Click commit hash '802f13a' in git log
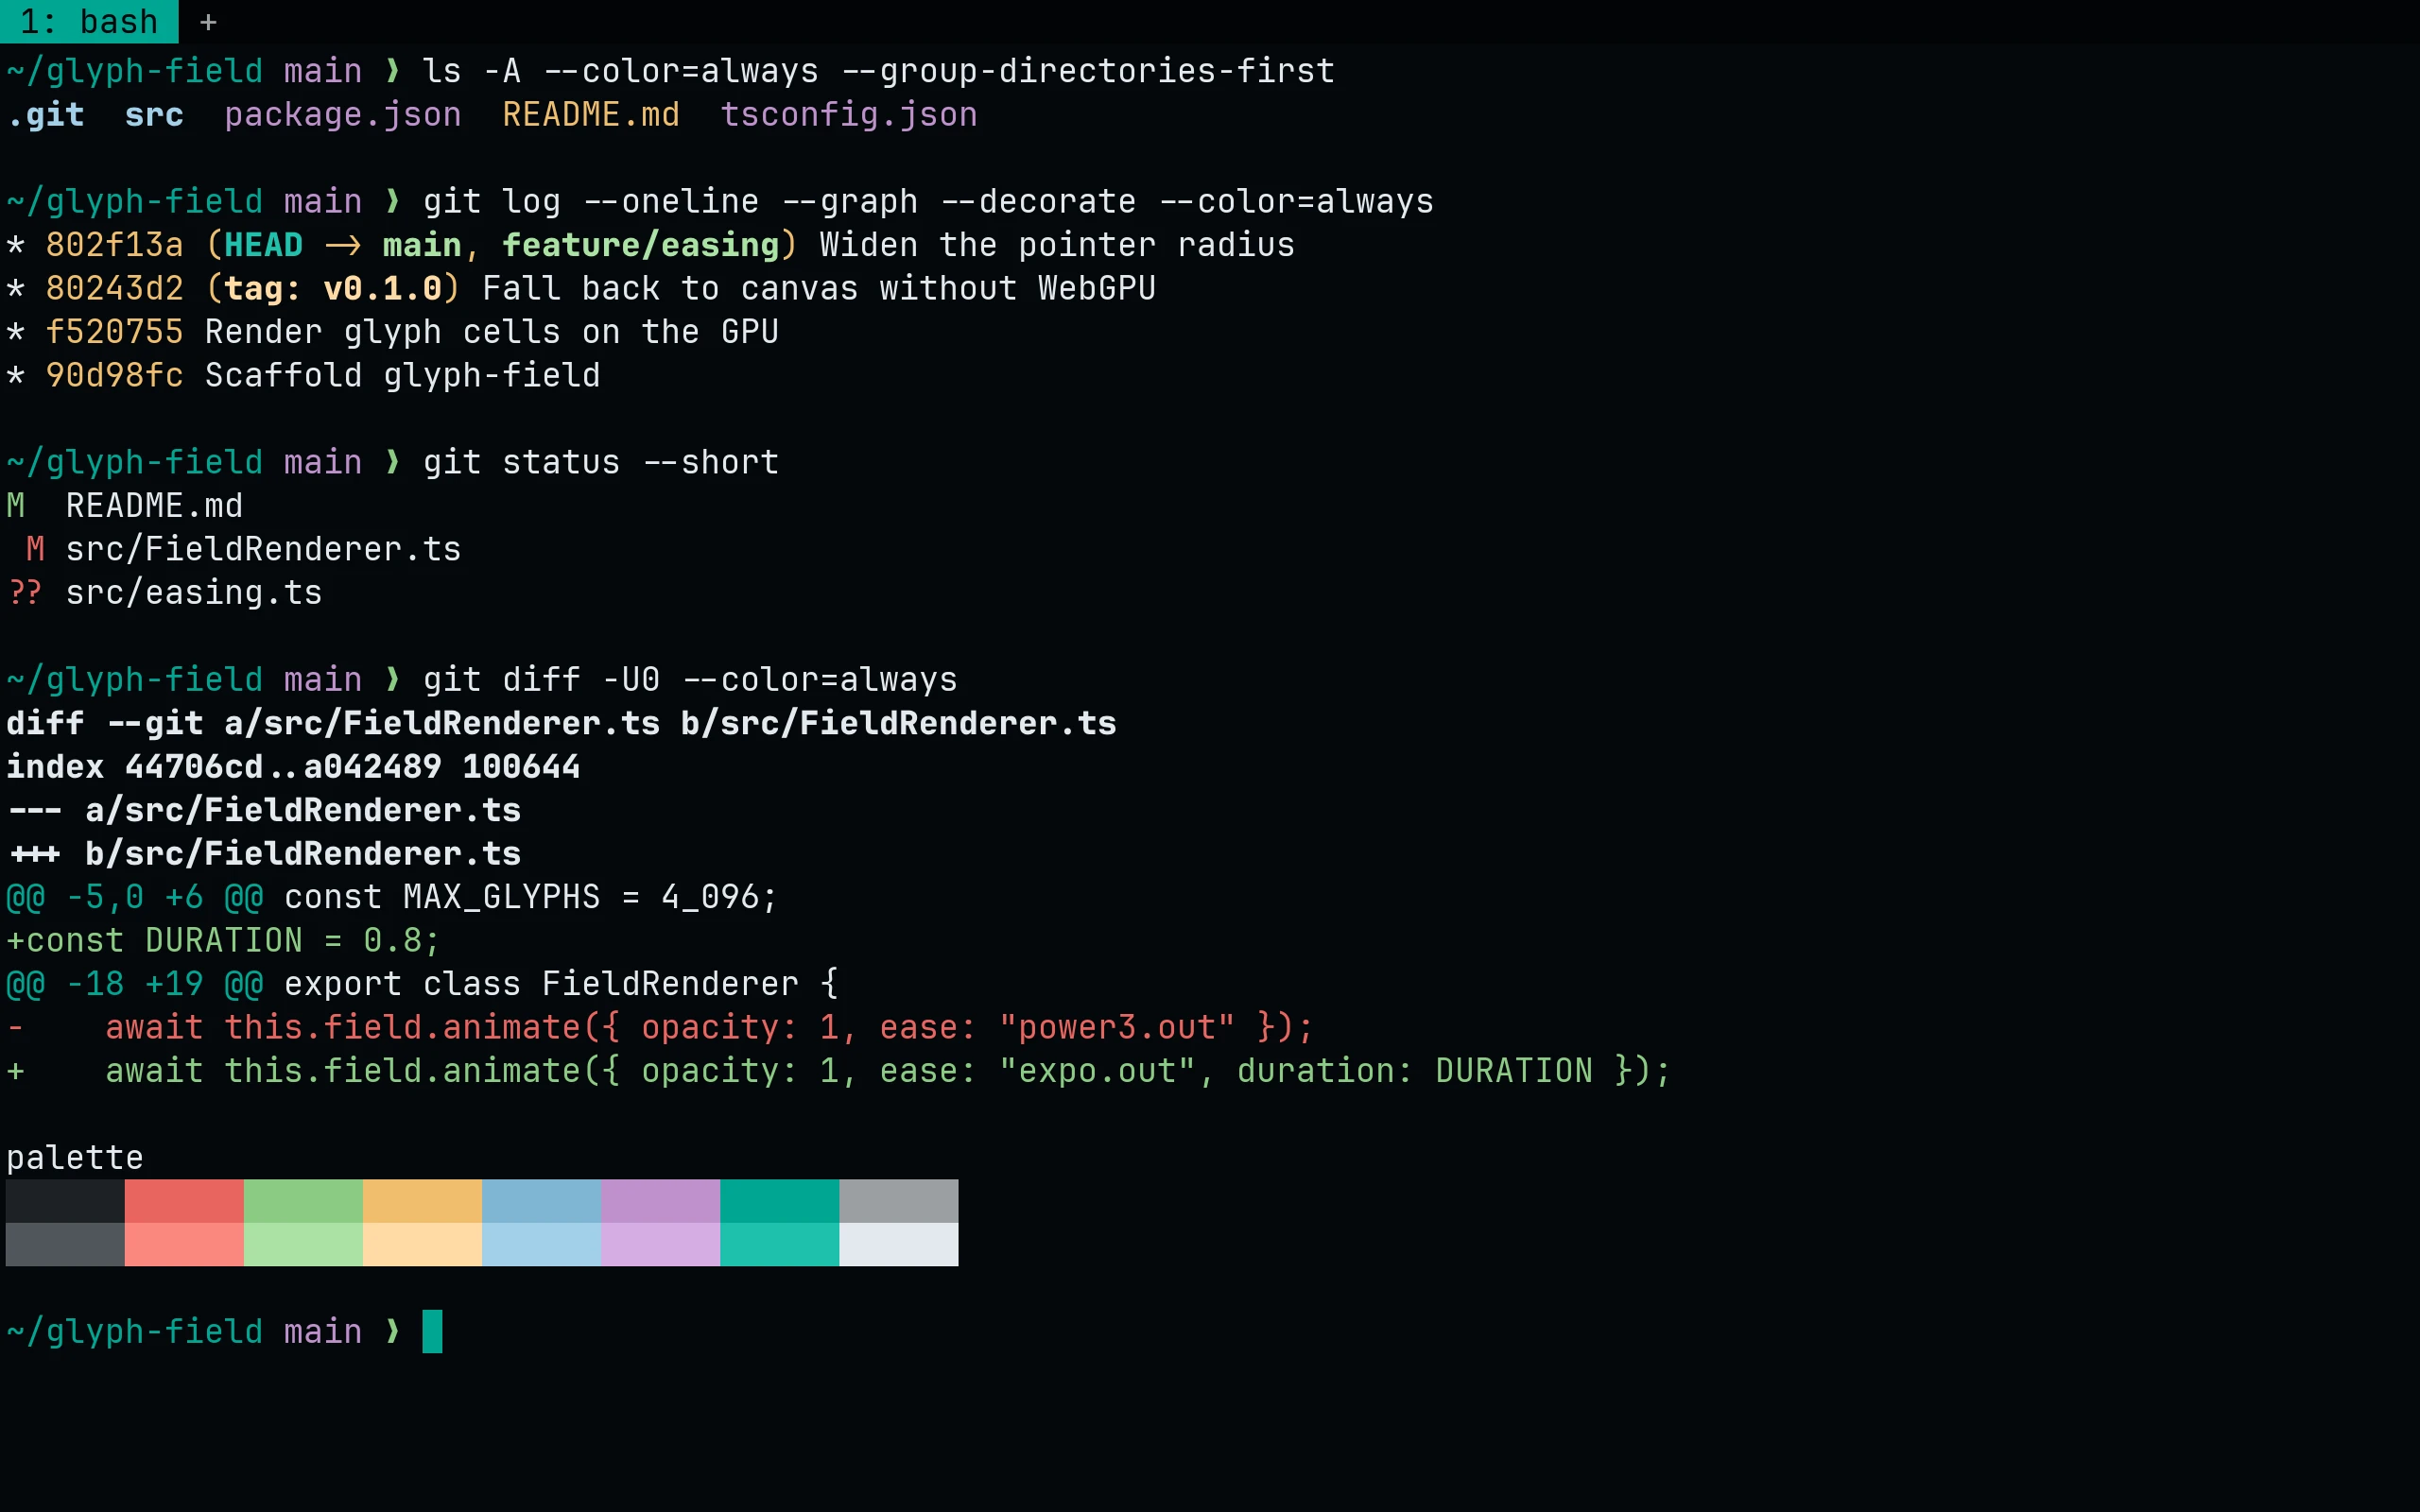2420x1512 pixels. click(x=115, y=245)
